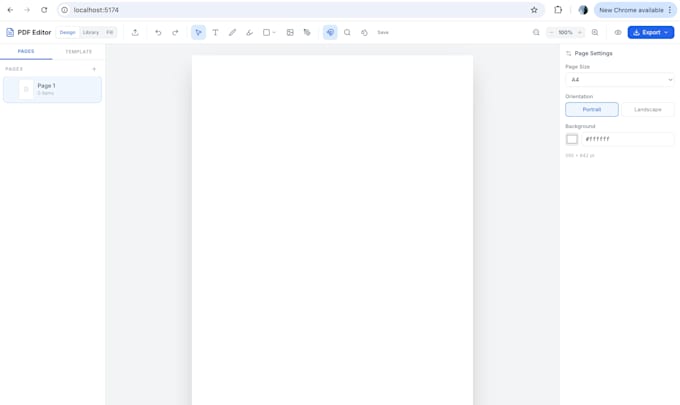
Task: Click New Chrome available button
Action: 635,10
